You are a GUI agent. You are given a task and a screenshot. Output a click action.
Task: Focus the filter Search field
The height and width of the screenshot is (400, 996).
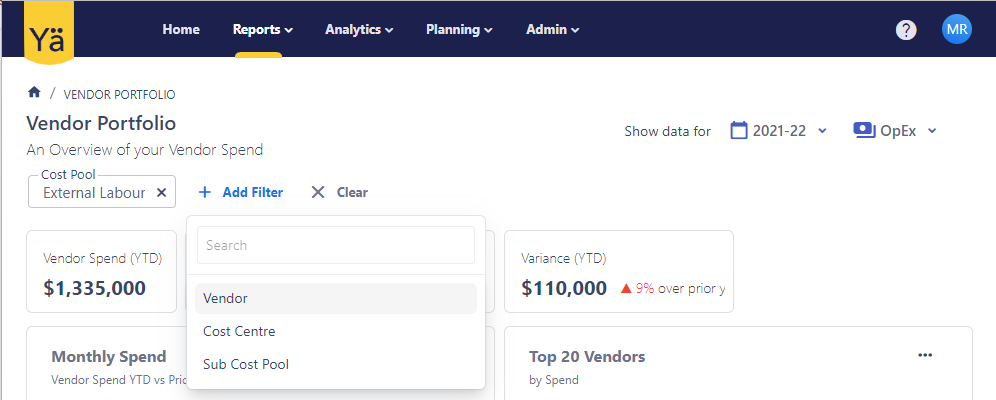[x=335, y=245]
